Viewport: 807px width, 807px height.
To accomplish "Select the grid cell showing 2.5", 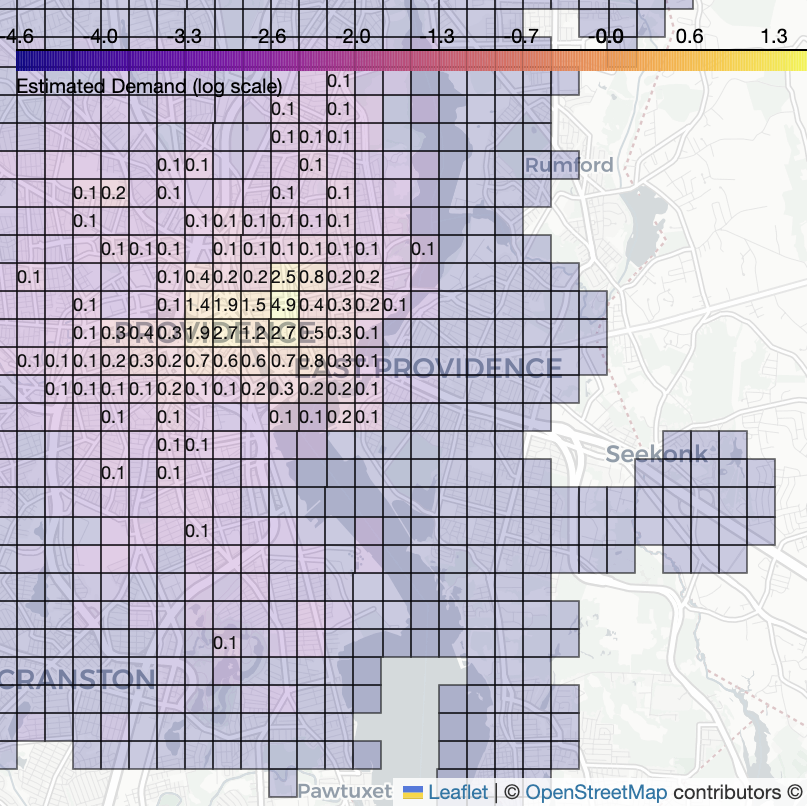I will pyautogui.click(x=283, y=277).
